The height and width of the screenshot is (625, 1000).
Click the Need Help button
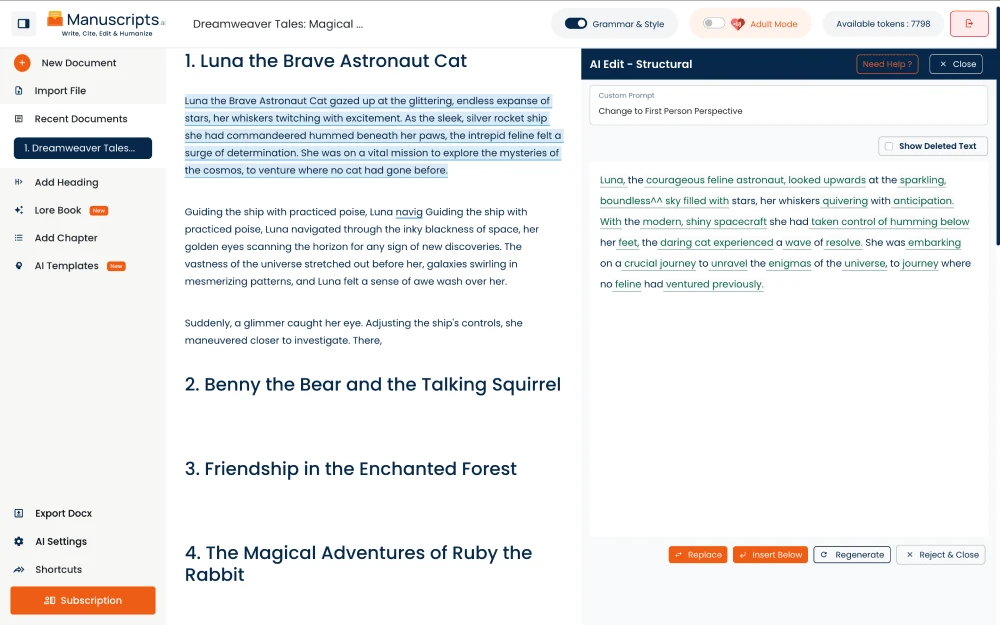coord(886,63)
